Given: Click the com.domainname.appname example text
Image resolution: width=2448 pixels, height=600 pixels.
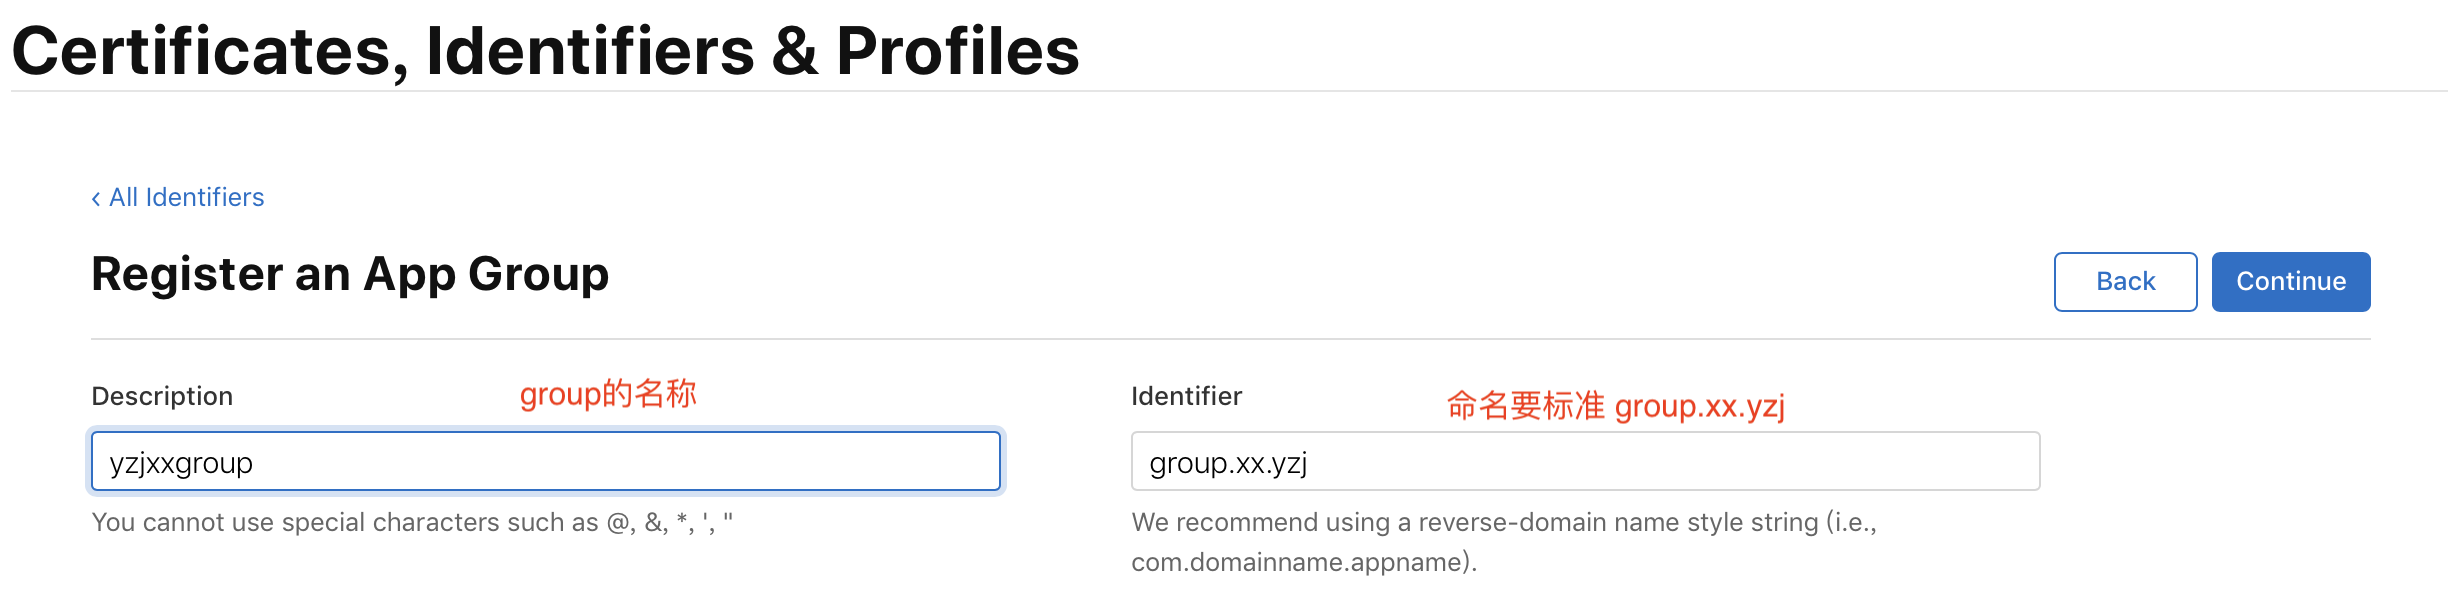Looking at the screenshot, I should [x=1303, y=562].
